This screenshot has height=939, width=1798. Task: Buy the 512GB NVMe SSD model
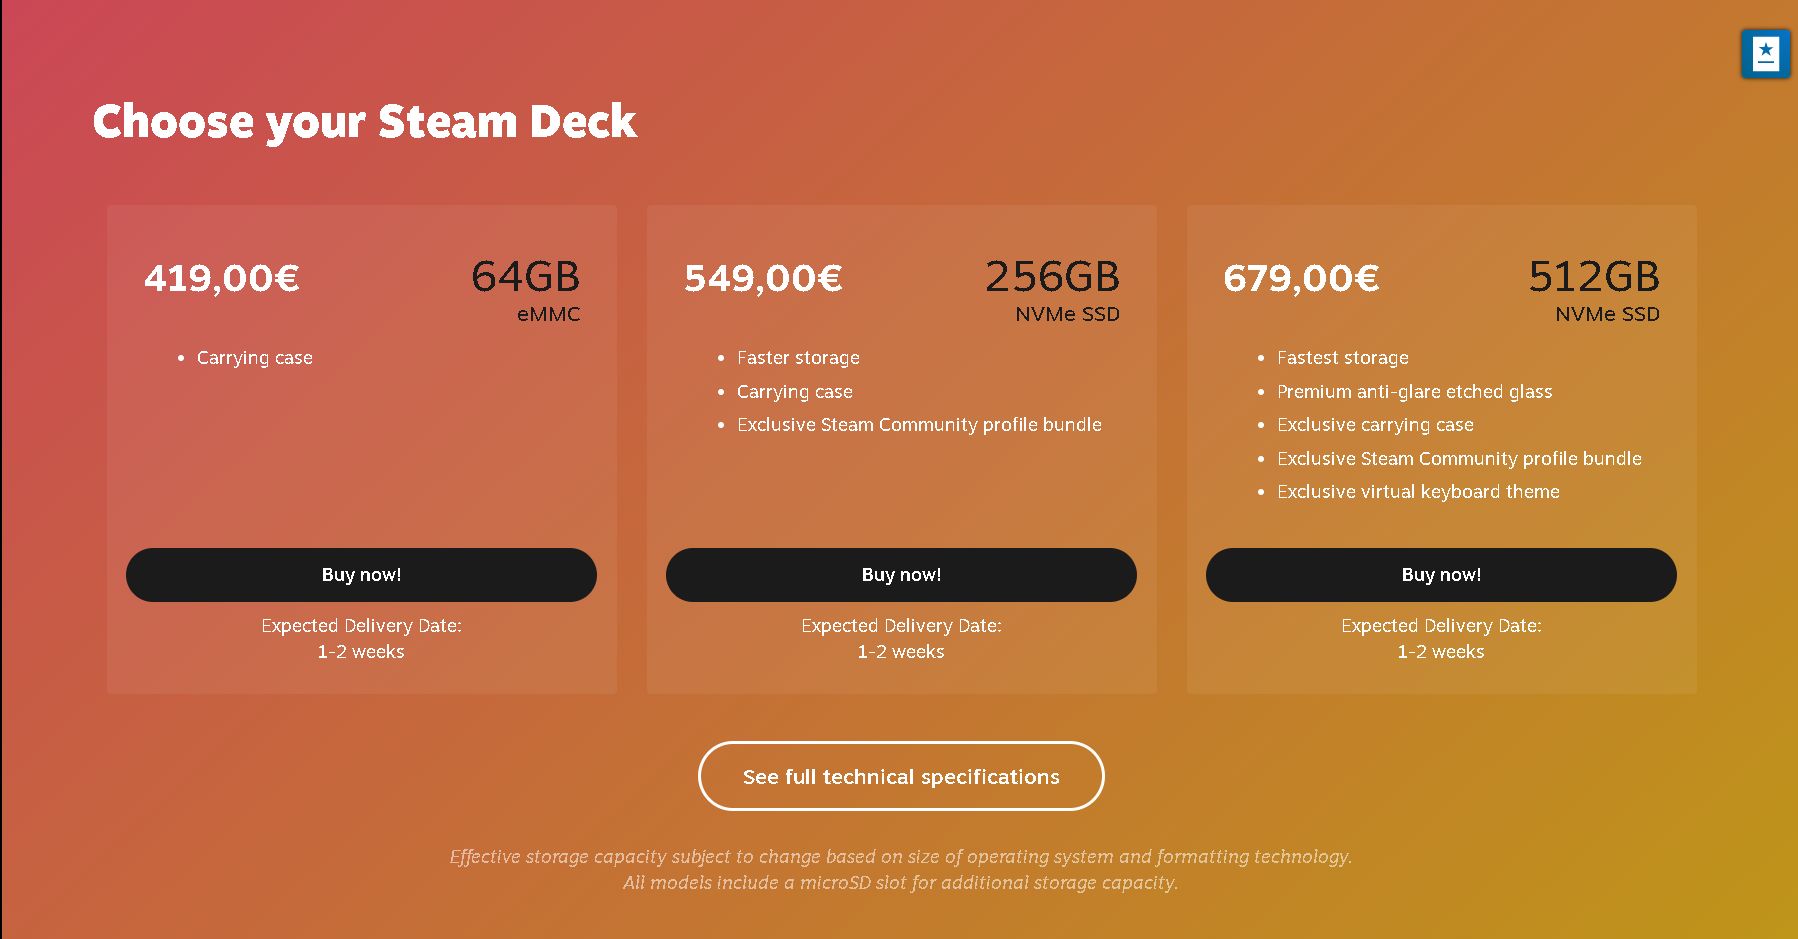1441,574
